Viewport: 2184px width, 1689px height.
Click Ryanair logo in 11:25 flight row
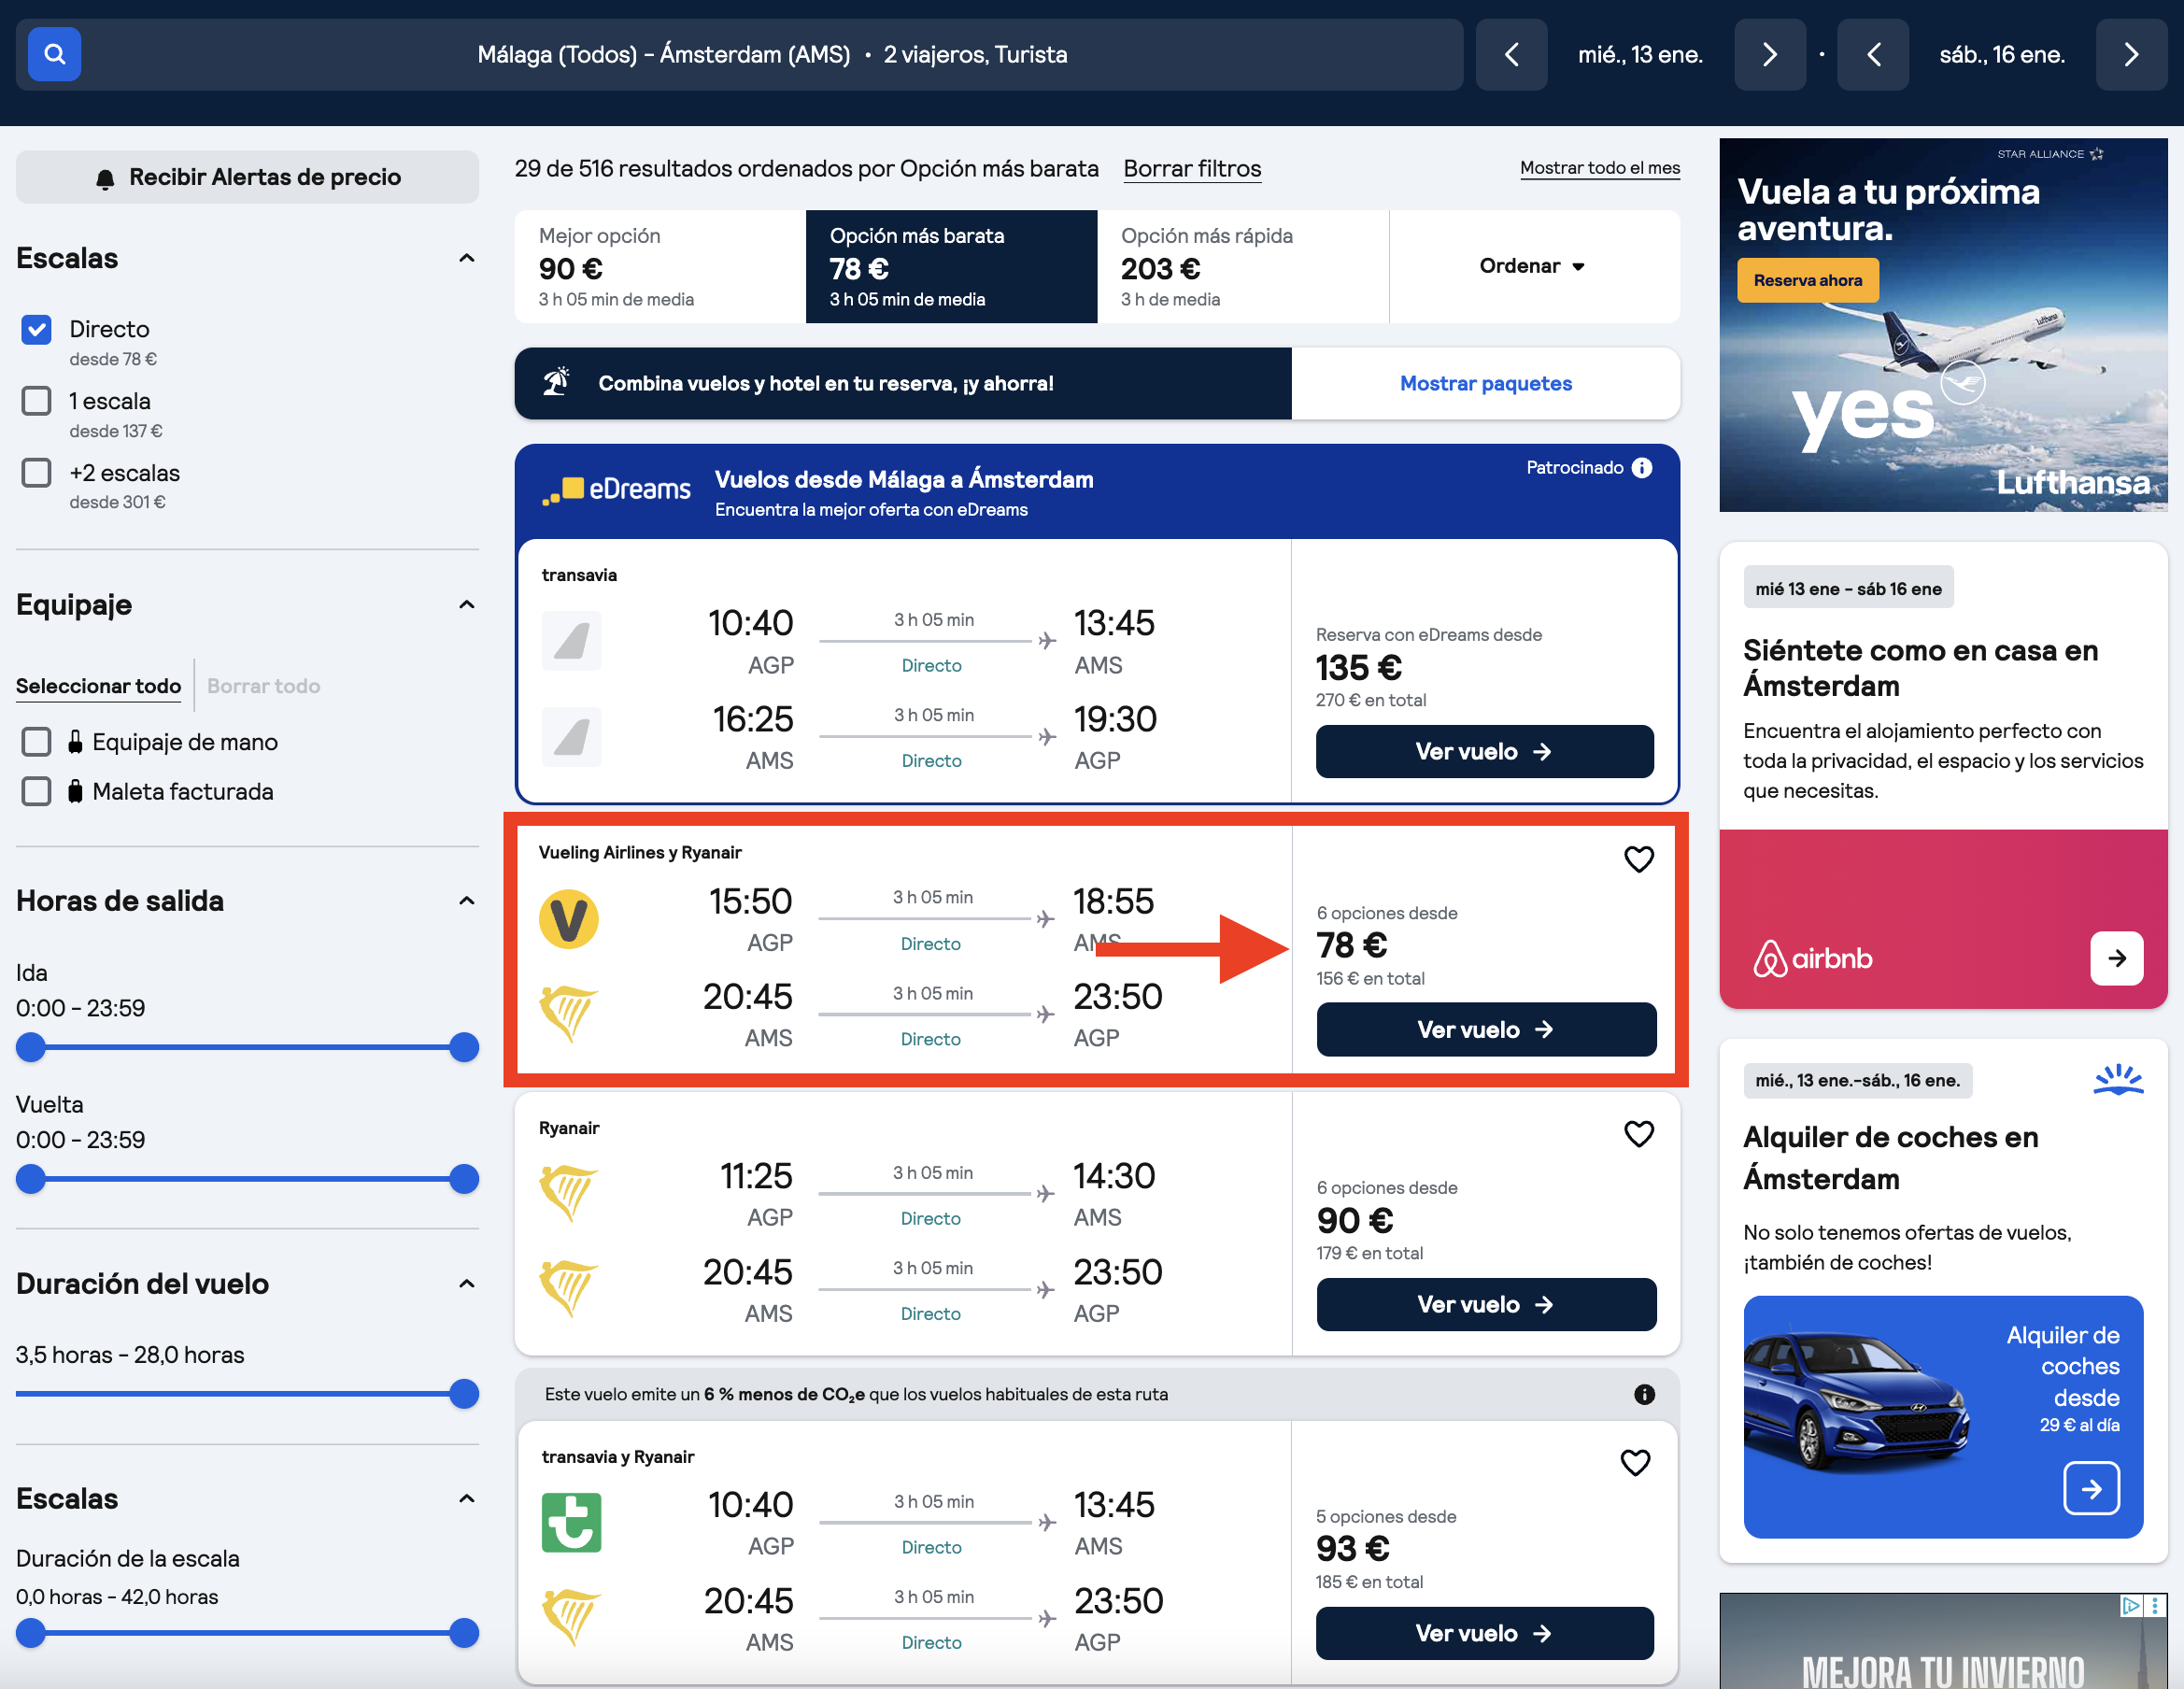click(569, 1194)
